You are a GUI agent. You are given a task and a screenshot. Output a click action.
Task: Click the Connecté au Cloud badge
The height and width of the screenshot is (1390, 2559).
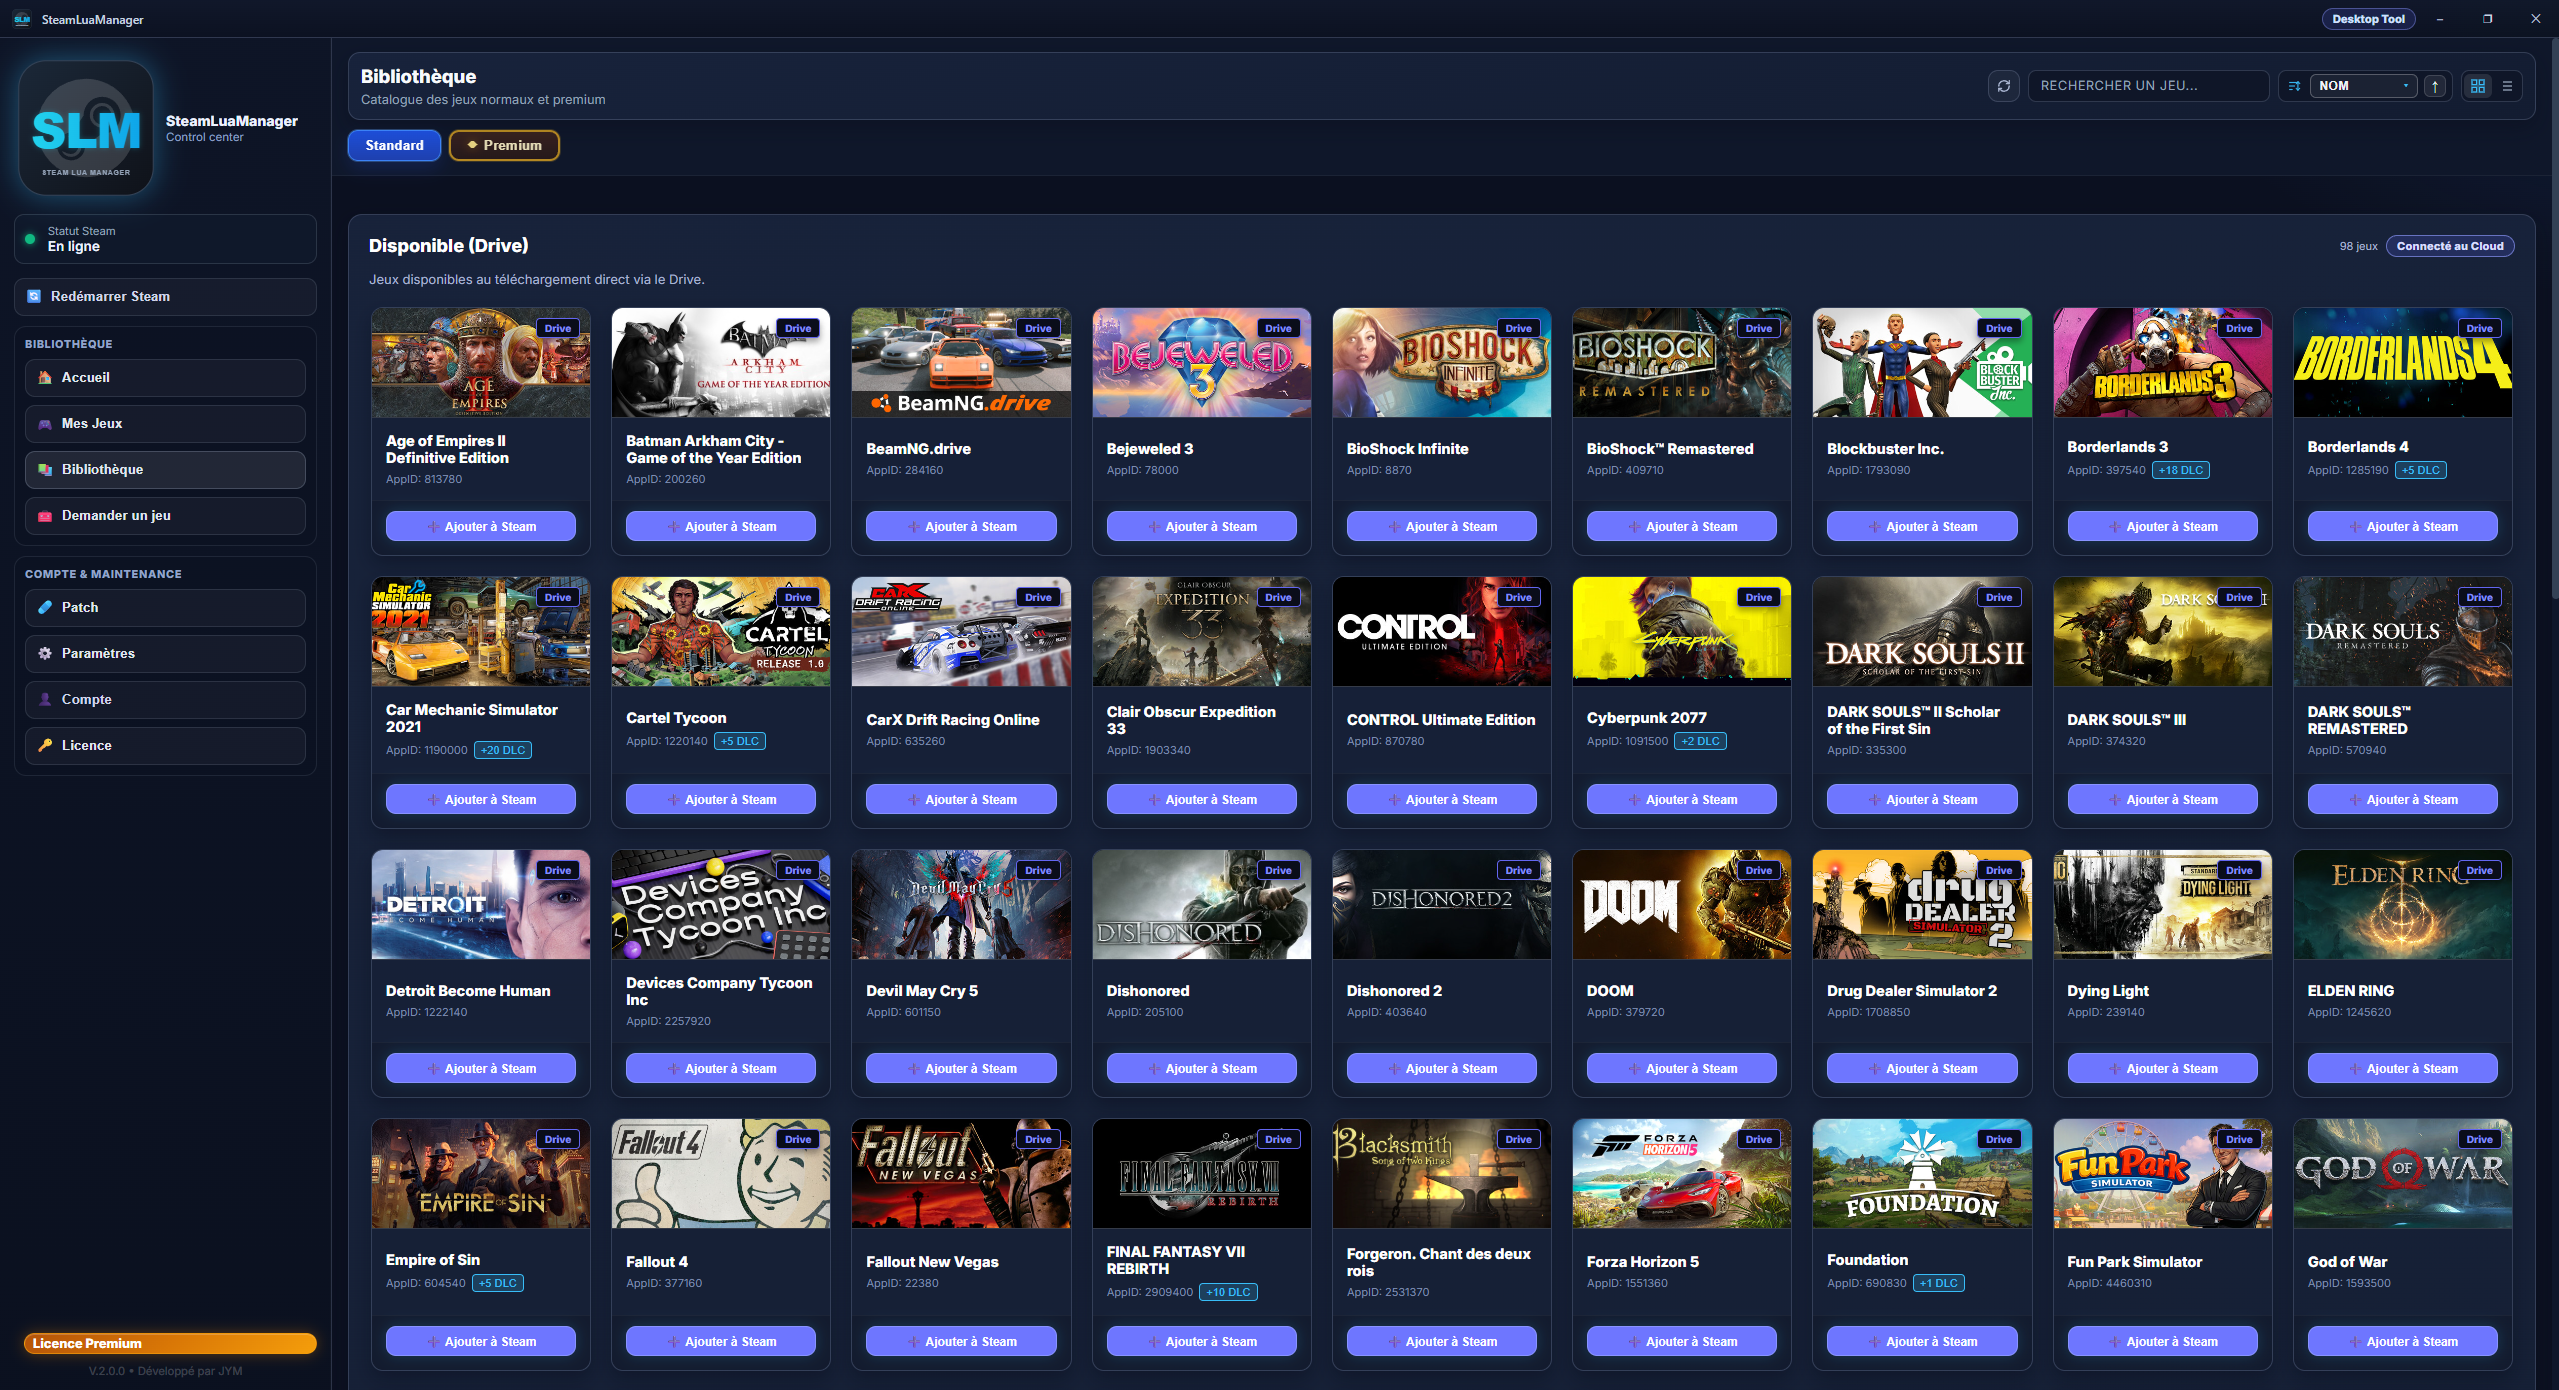coord(2450,246)
